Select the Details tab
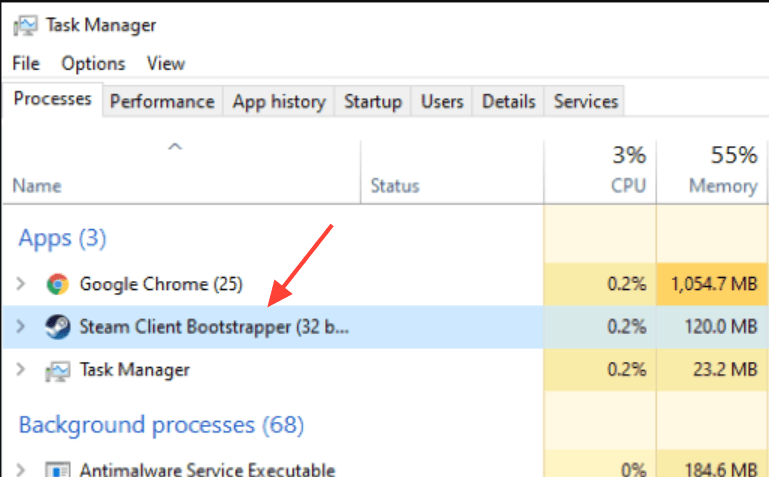This screenshot has height=477, width=769. tap(509, 101)
